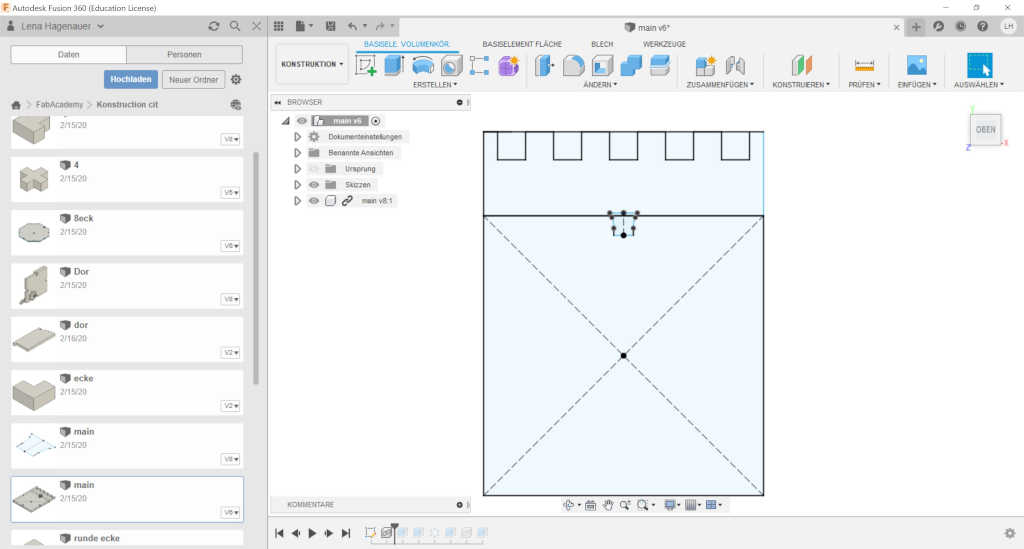This screenshot has height=549, width=1024.
Task: Select the New Component tool
Action: pyautogui.click(x=705, y=66)
